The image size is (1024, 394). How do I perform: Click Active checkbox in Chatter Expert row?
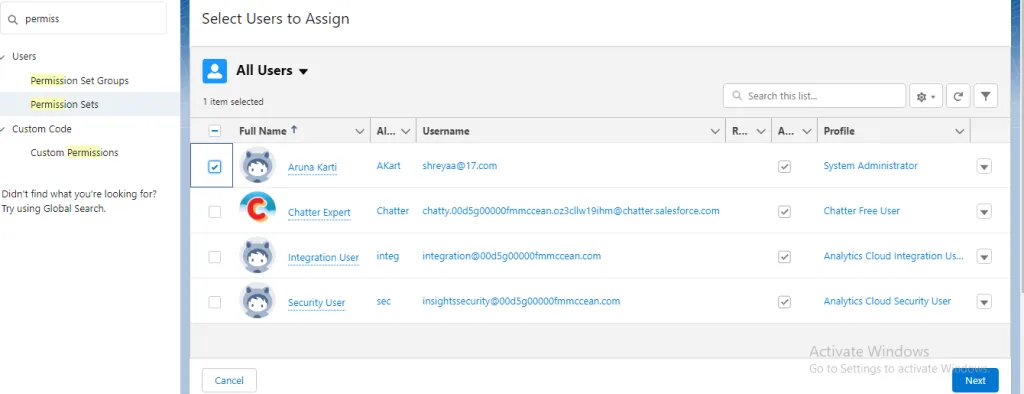(784, 212)
